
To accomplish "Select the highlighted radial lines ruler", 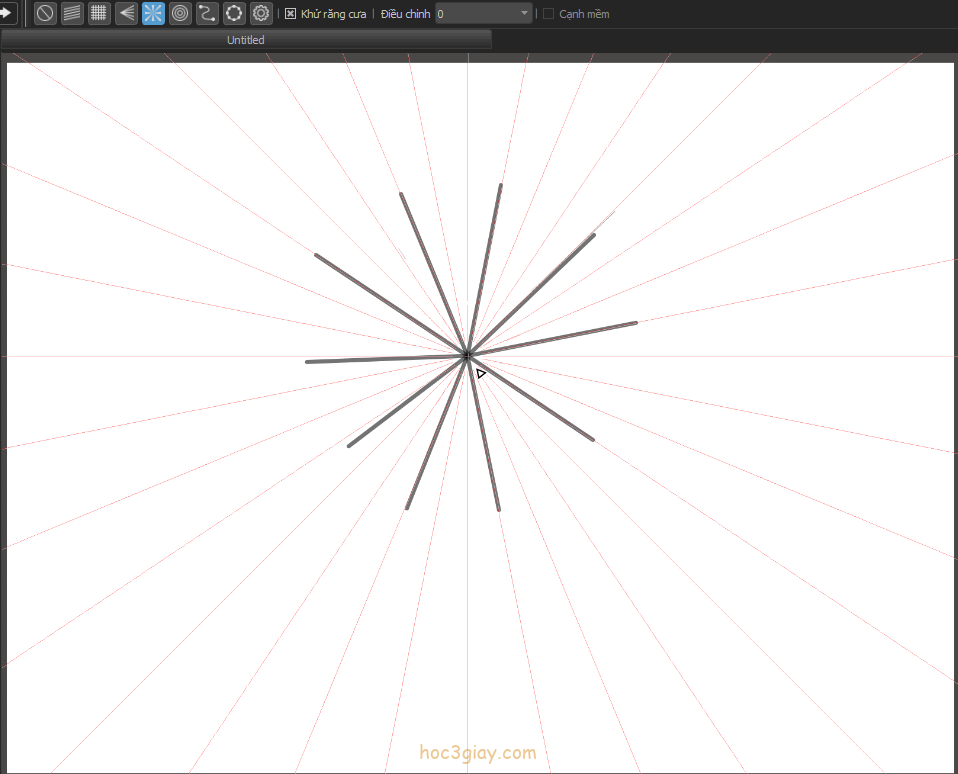I will (x=153, y=13).
